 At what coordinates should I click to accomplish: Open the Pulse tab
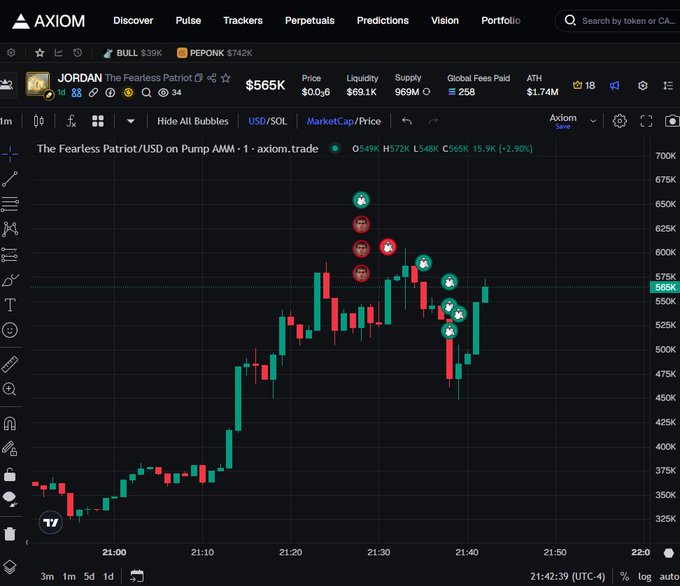click(x=188, y=20)
